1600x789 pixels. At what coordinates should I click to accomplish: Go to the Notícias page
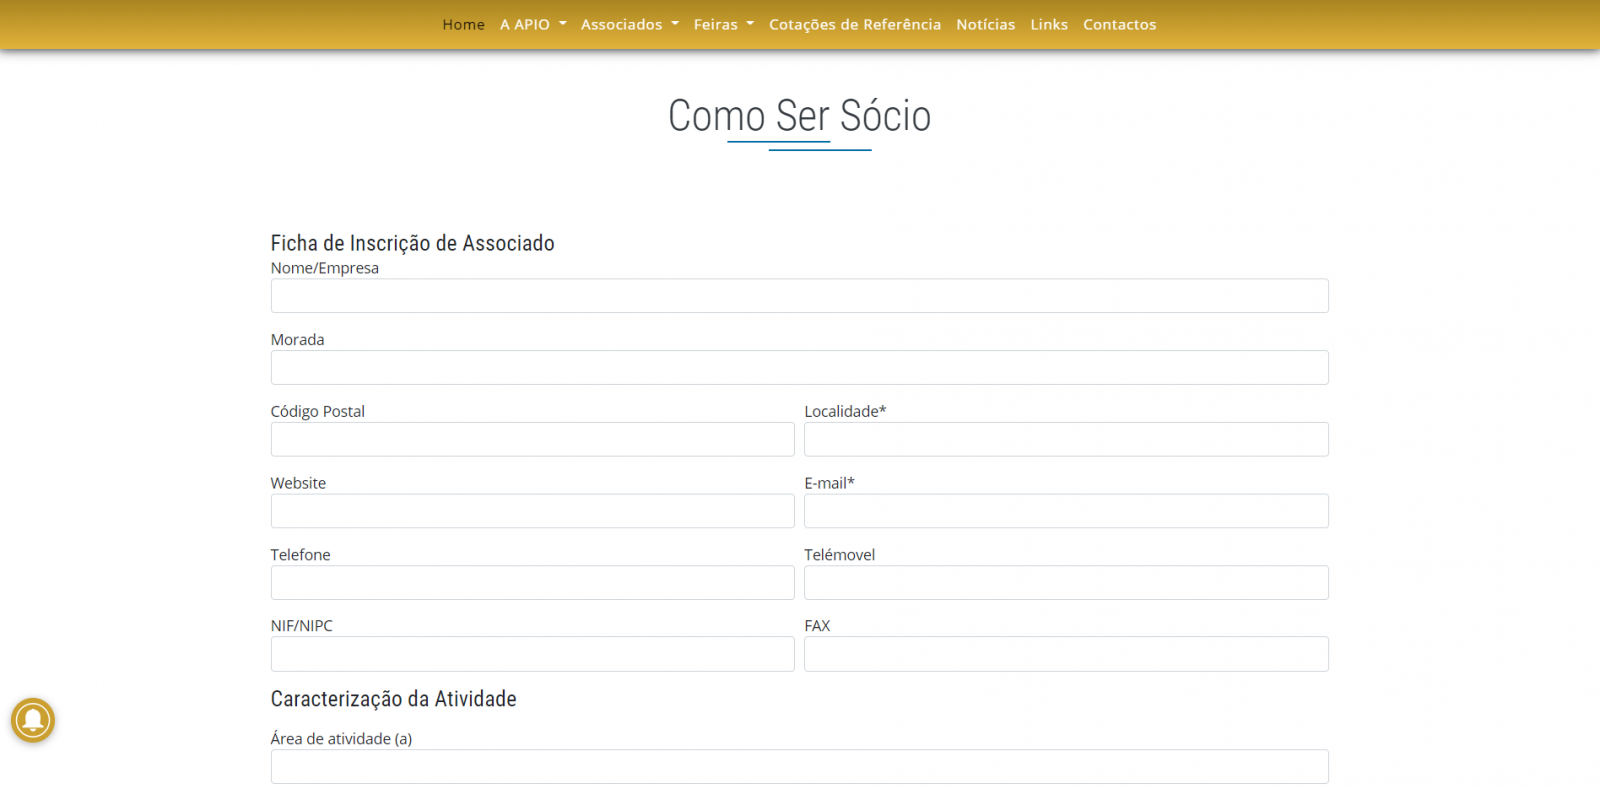click(985, 24)
